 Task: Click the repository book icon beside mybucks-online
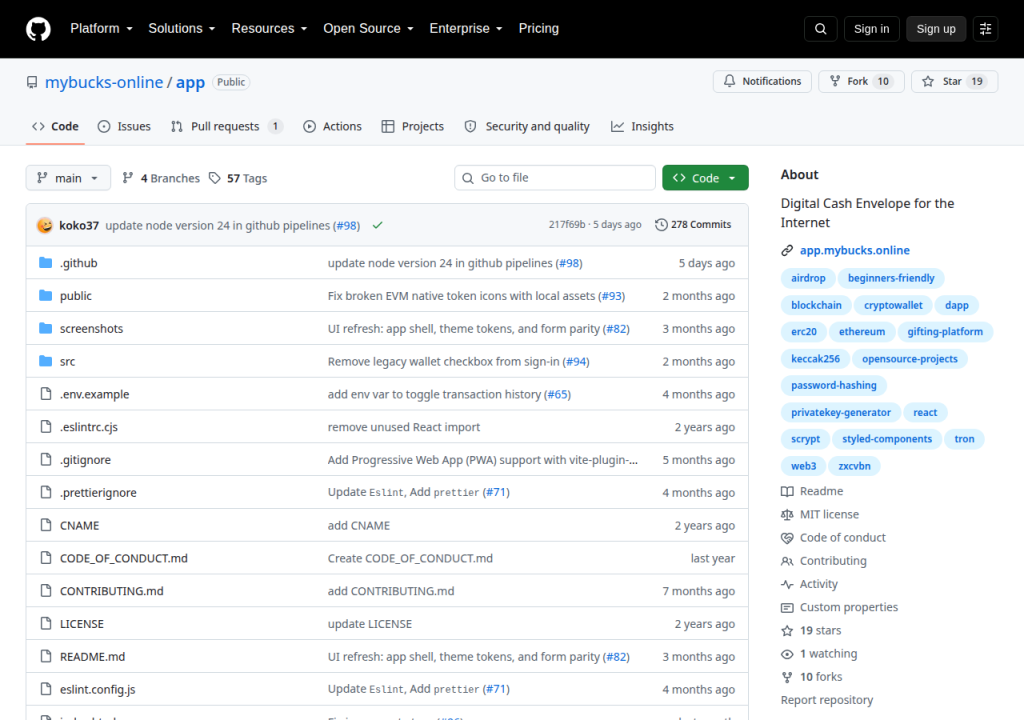[x=32, y=82]
